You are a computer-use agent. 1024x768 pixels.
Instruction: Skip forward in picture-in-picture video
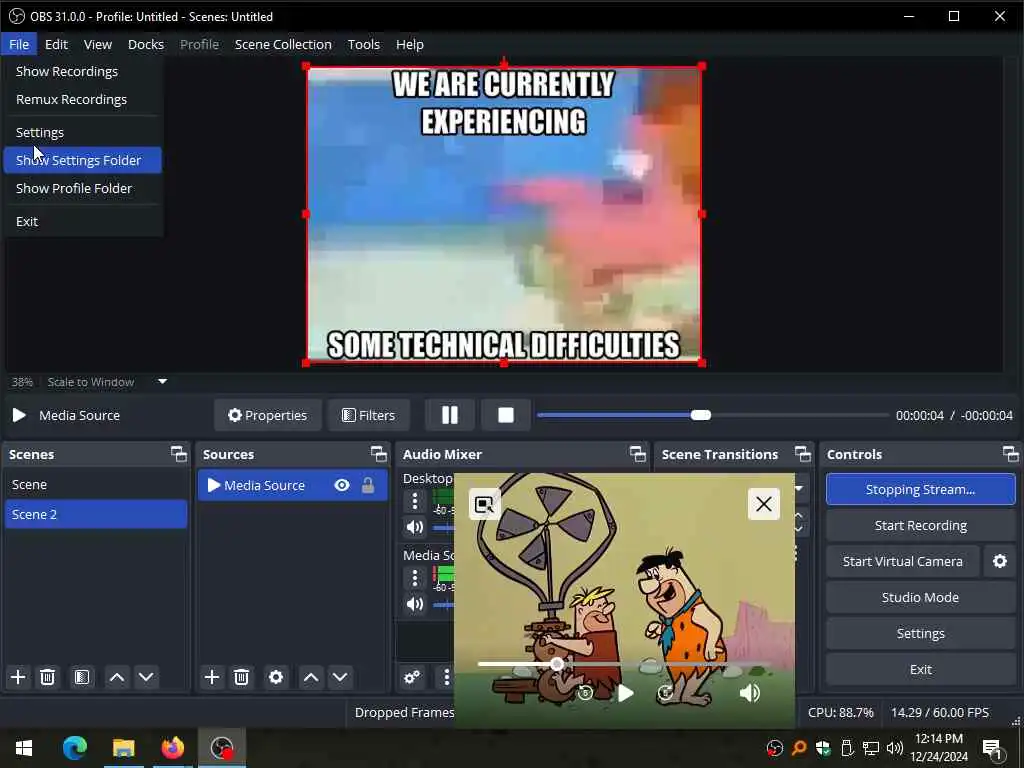tap(665, 693)
